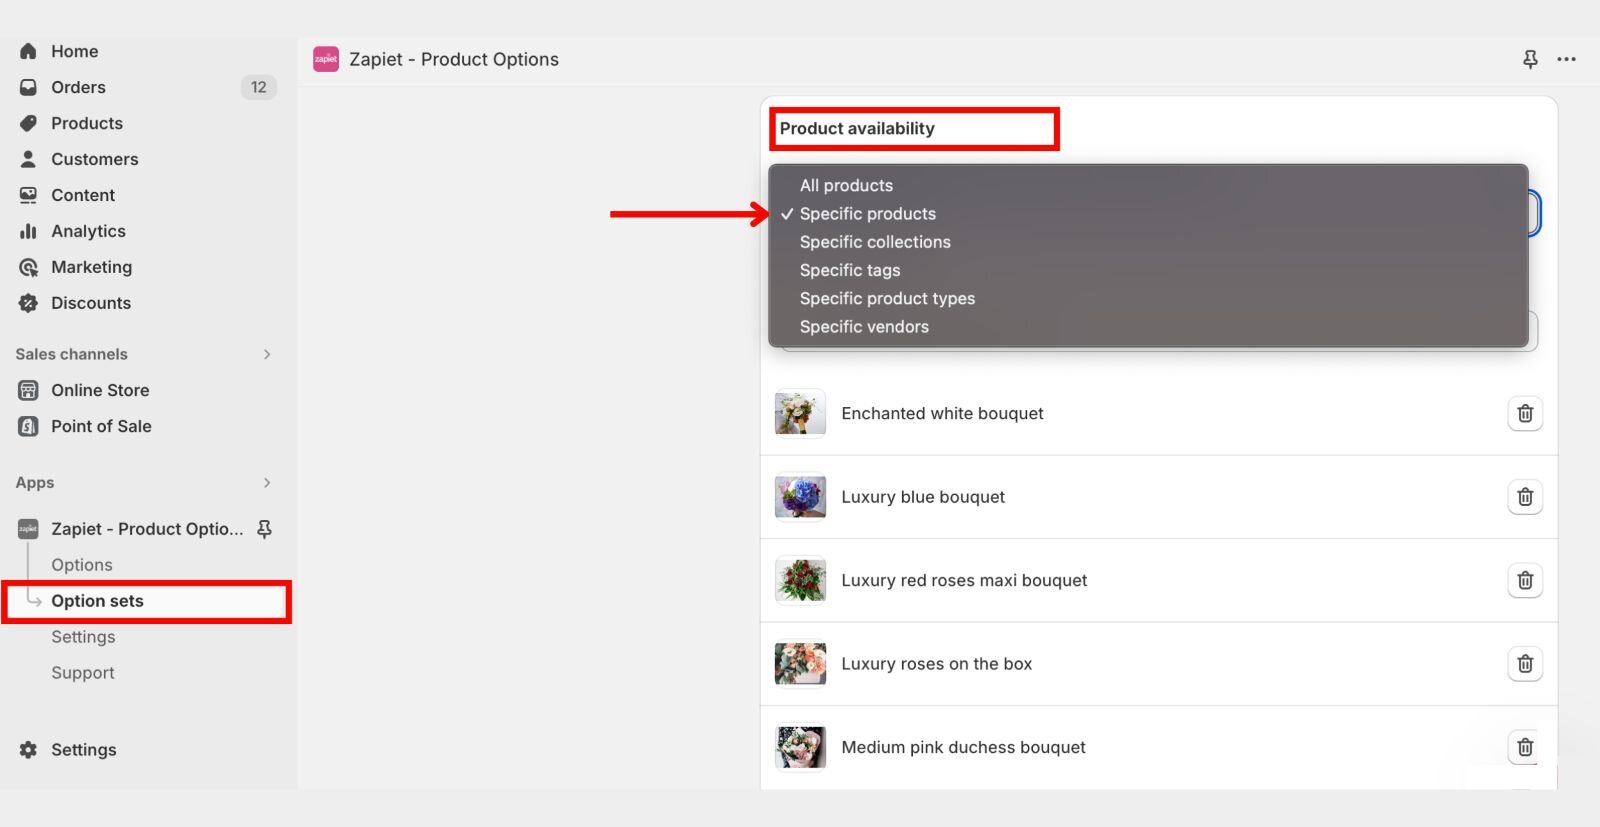Open Zapiet Support link

coord(83,673)
